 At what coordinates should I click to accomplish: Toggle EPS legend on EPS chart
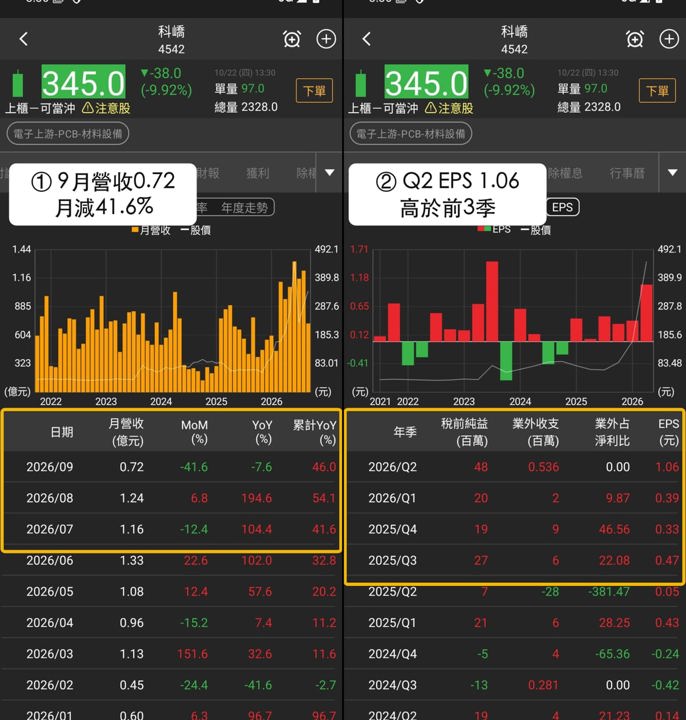point(495,229)
